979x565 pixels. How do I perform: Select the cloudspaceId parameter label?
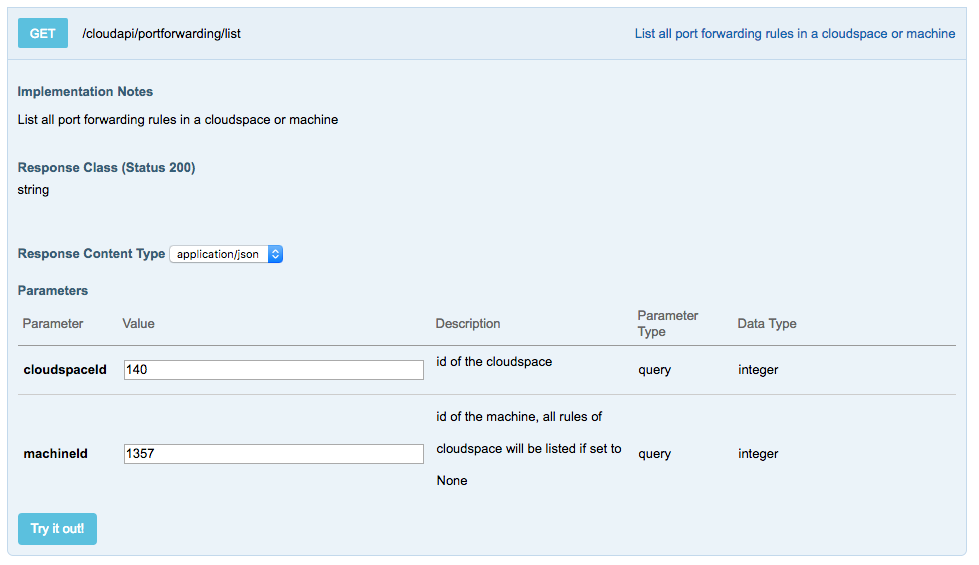tap(65, 370)
